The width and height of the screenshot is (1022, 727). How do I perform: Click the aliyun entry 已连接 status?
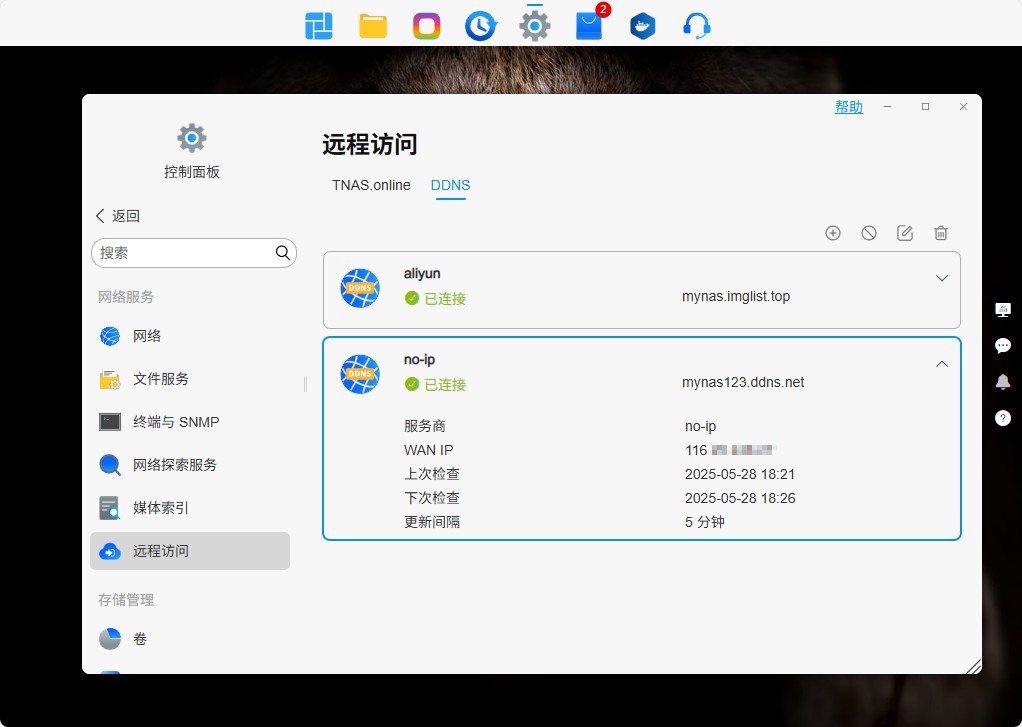[x=435, y=299]
